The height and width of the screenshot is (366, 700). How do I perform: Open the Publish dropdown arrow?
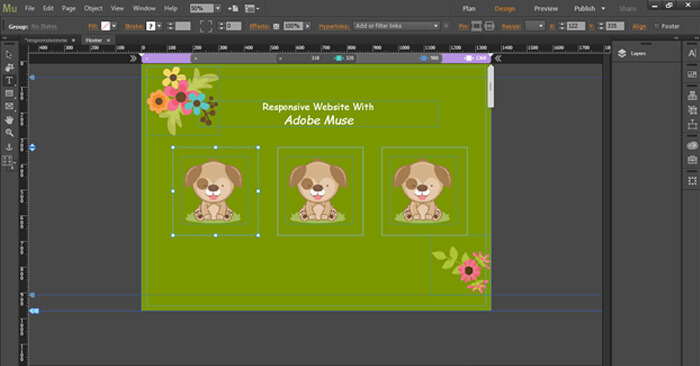[603, 8]
